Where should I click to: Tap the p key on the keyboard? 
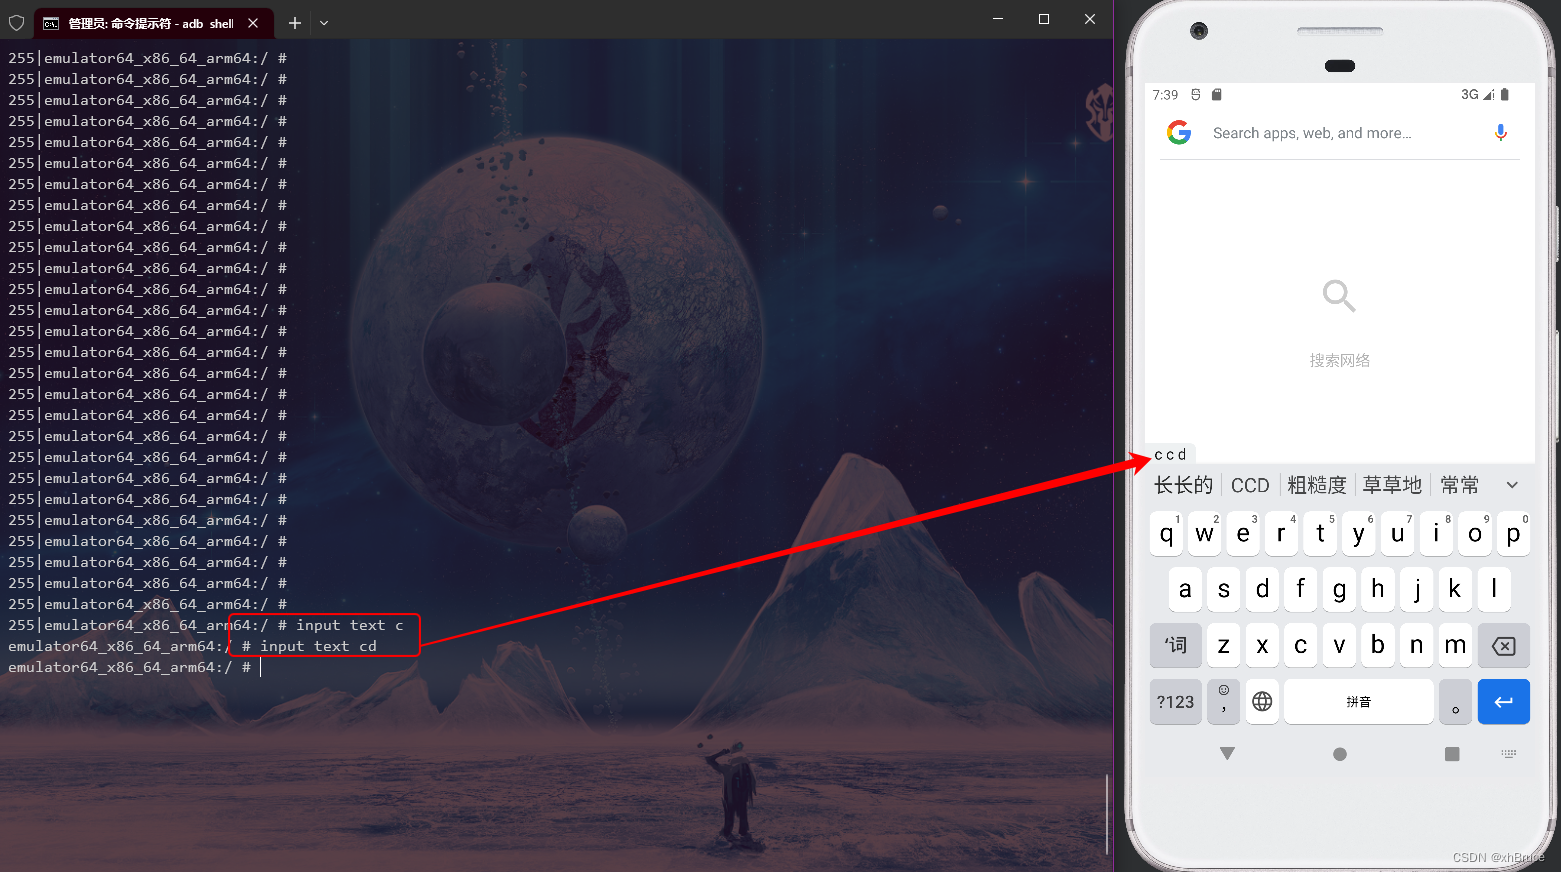click(x=1513, y=534)
